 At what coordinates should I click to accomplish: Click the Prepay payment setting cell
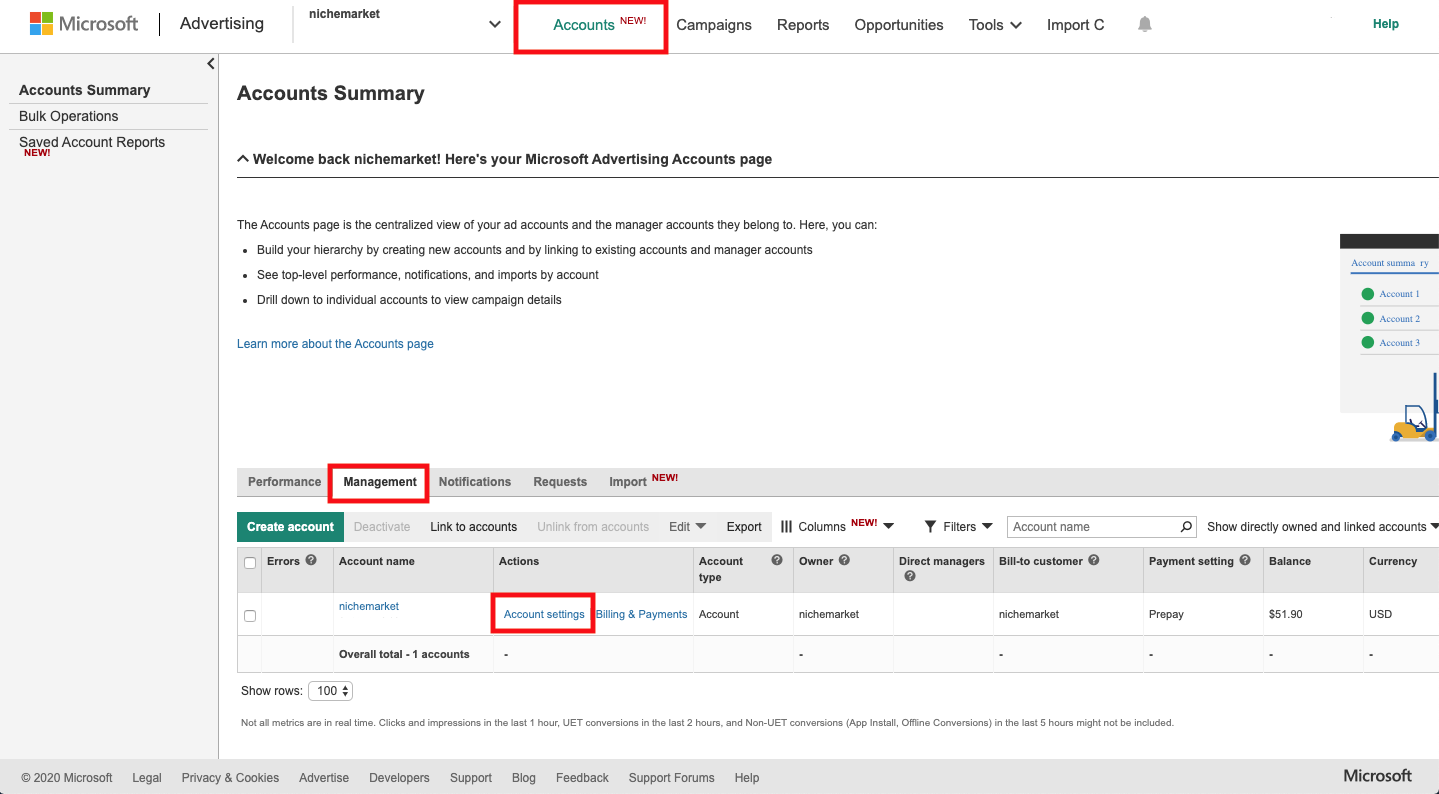(1166, 614)
